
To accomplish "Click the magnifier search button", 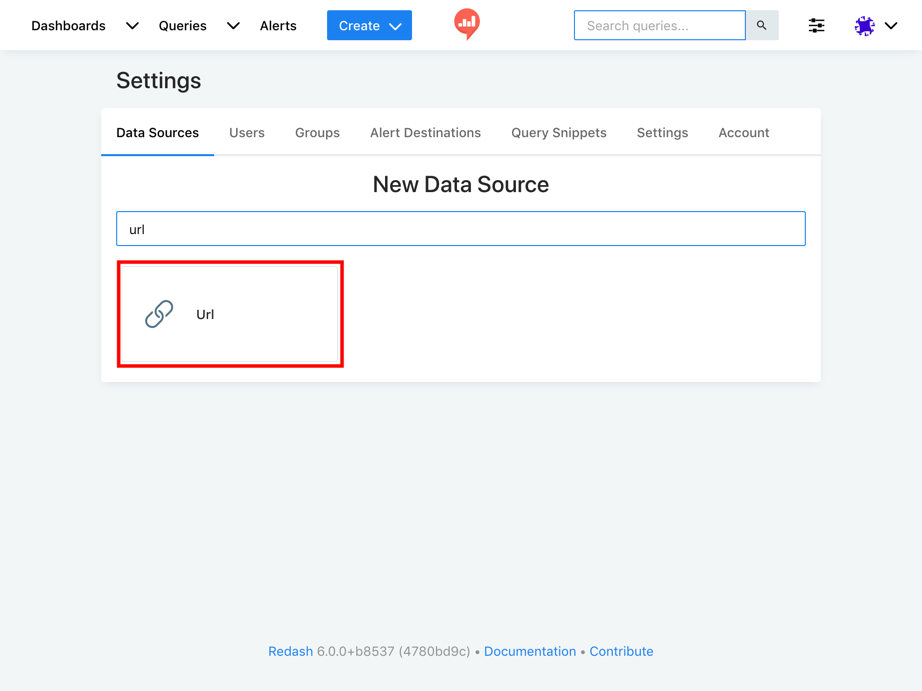I will [x=762, y=26].
